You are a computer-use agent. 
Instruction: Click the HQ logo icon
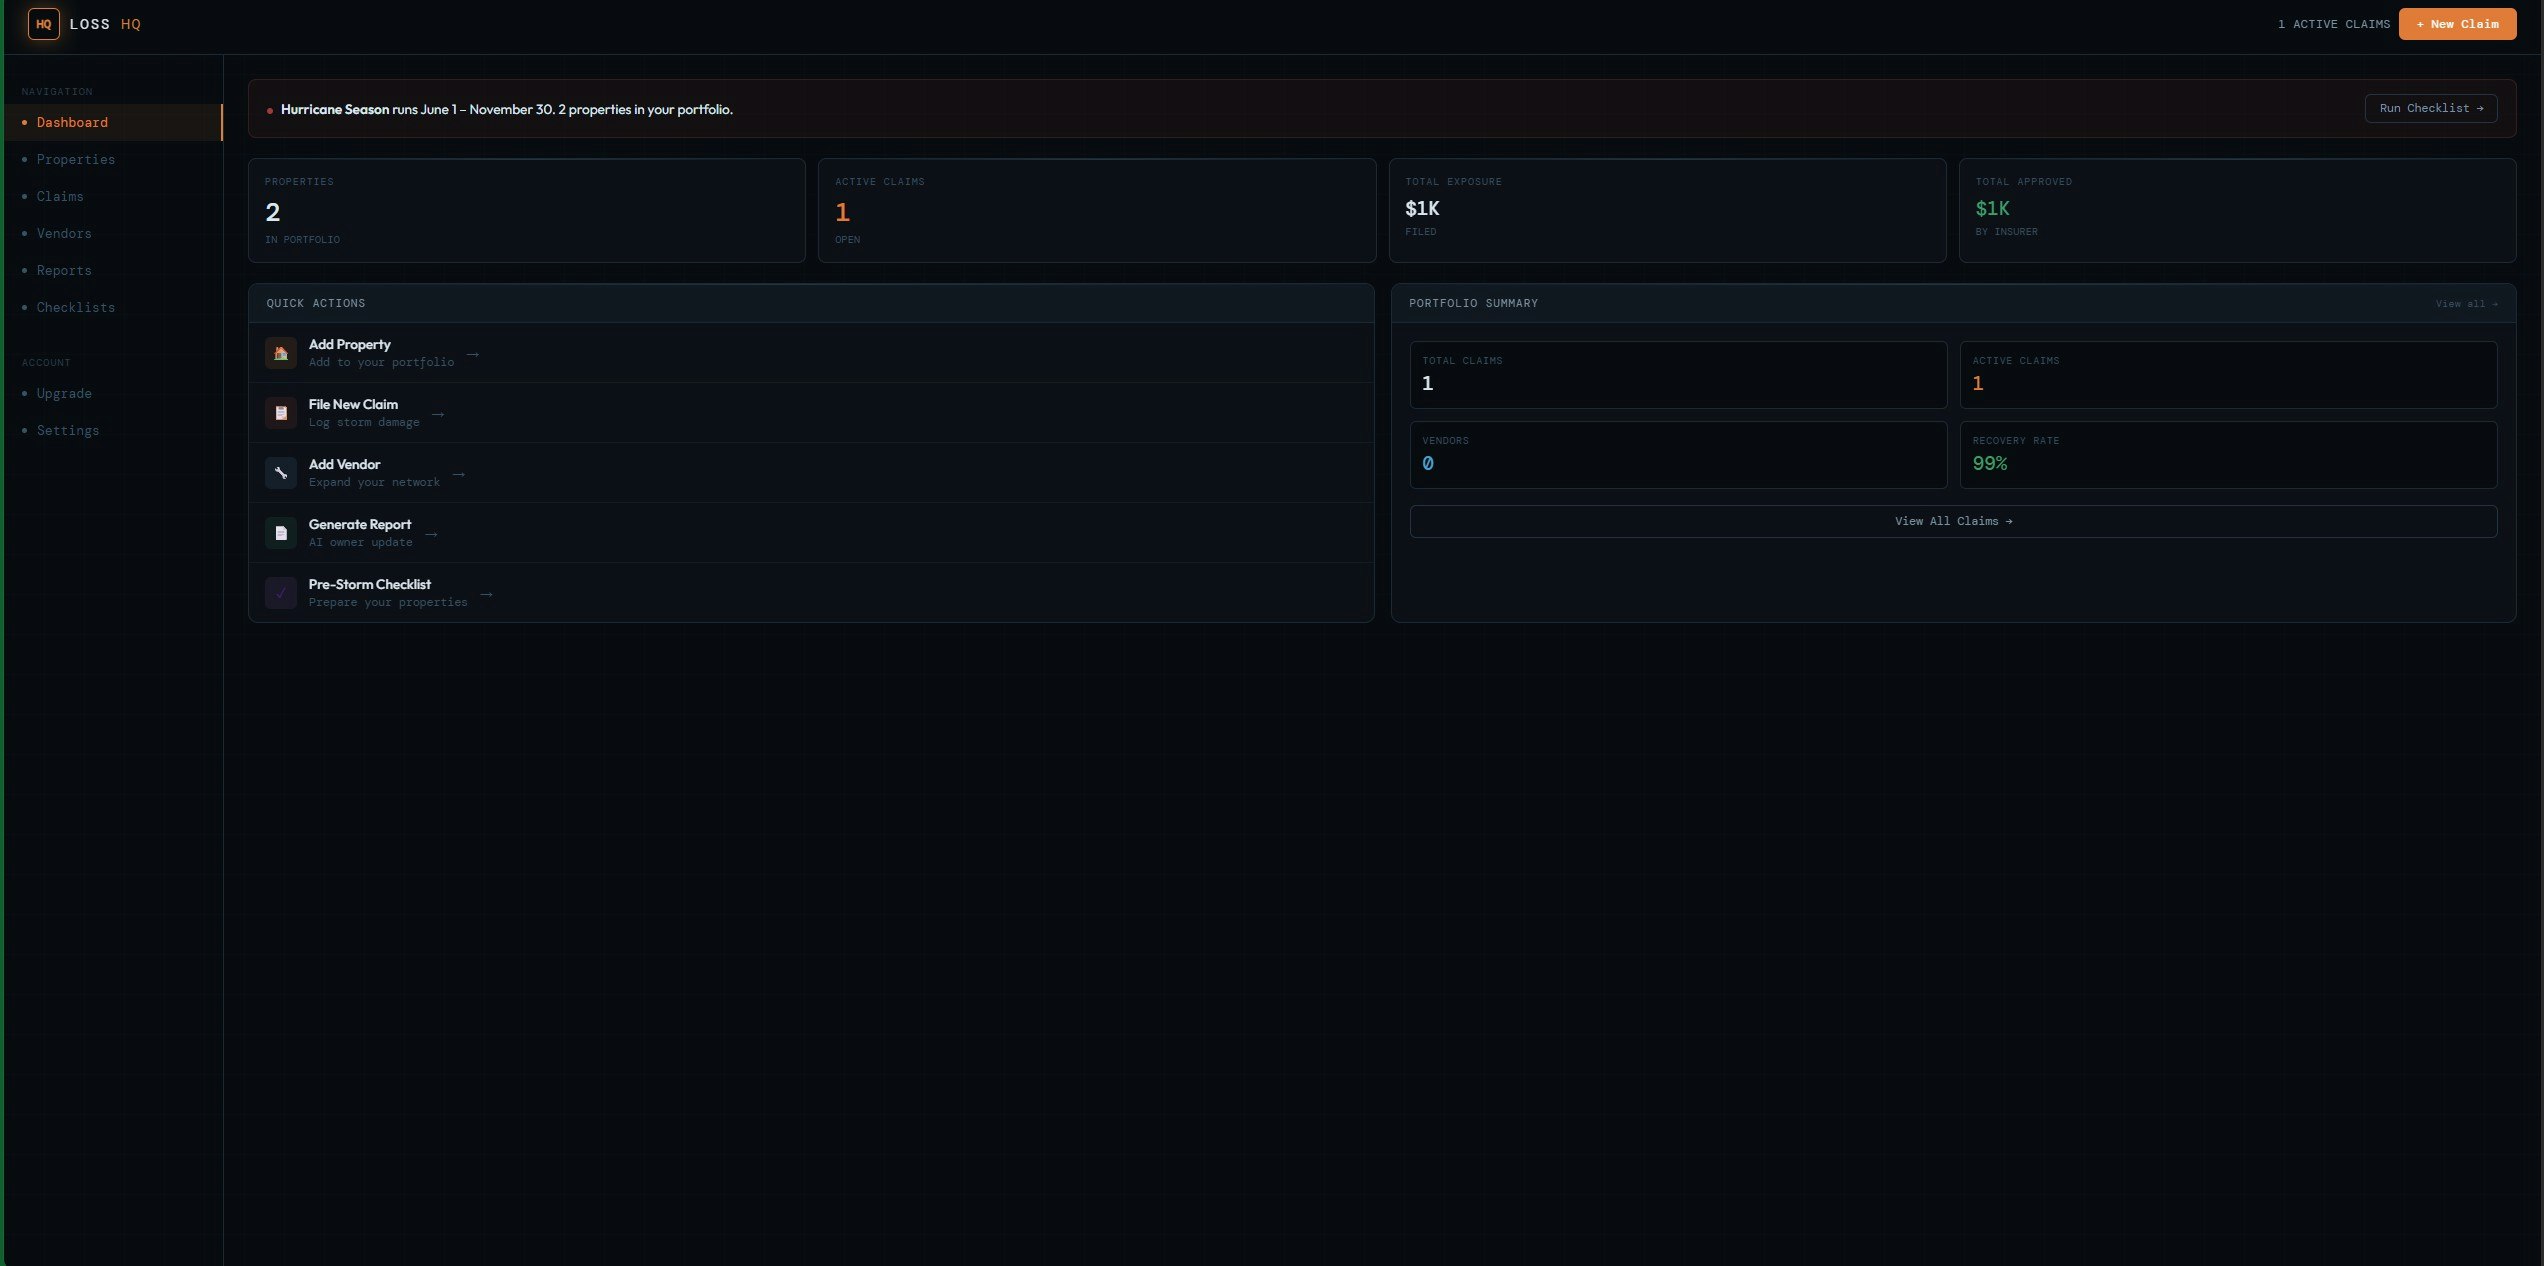[x=44, y=24]
